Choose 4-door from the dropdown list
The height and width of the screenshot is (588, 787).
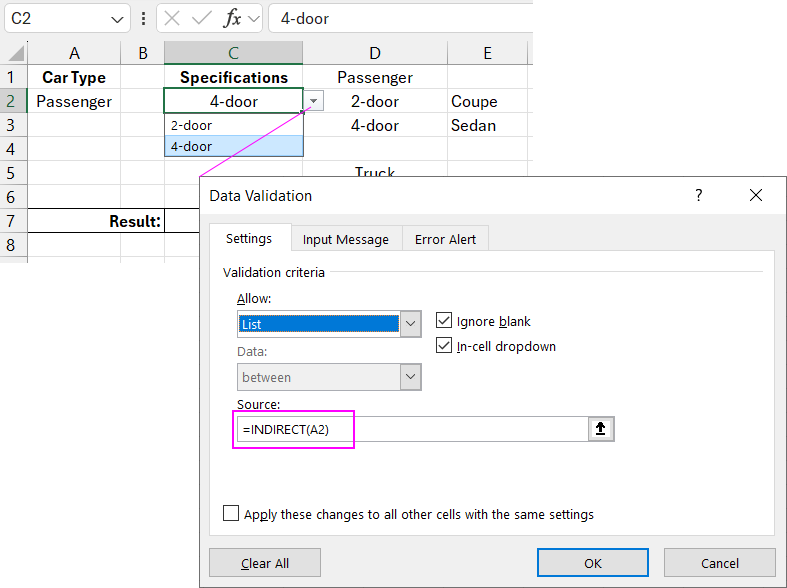(234, 146)
